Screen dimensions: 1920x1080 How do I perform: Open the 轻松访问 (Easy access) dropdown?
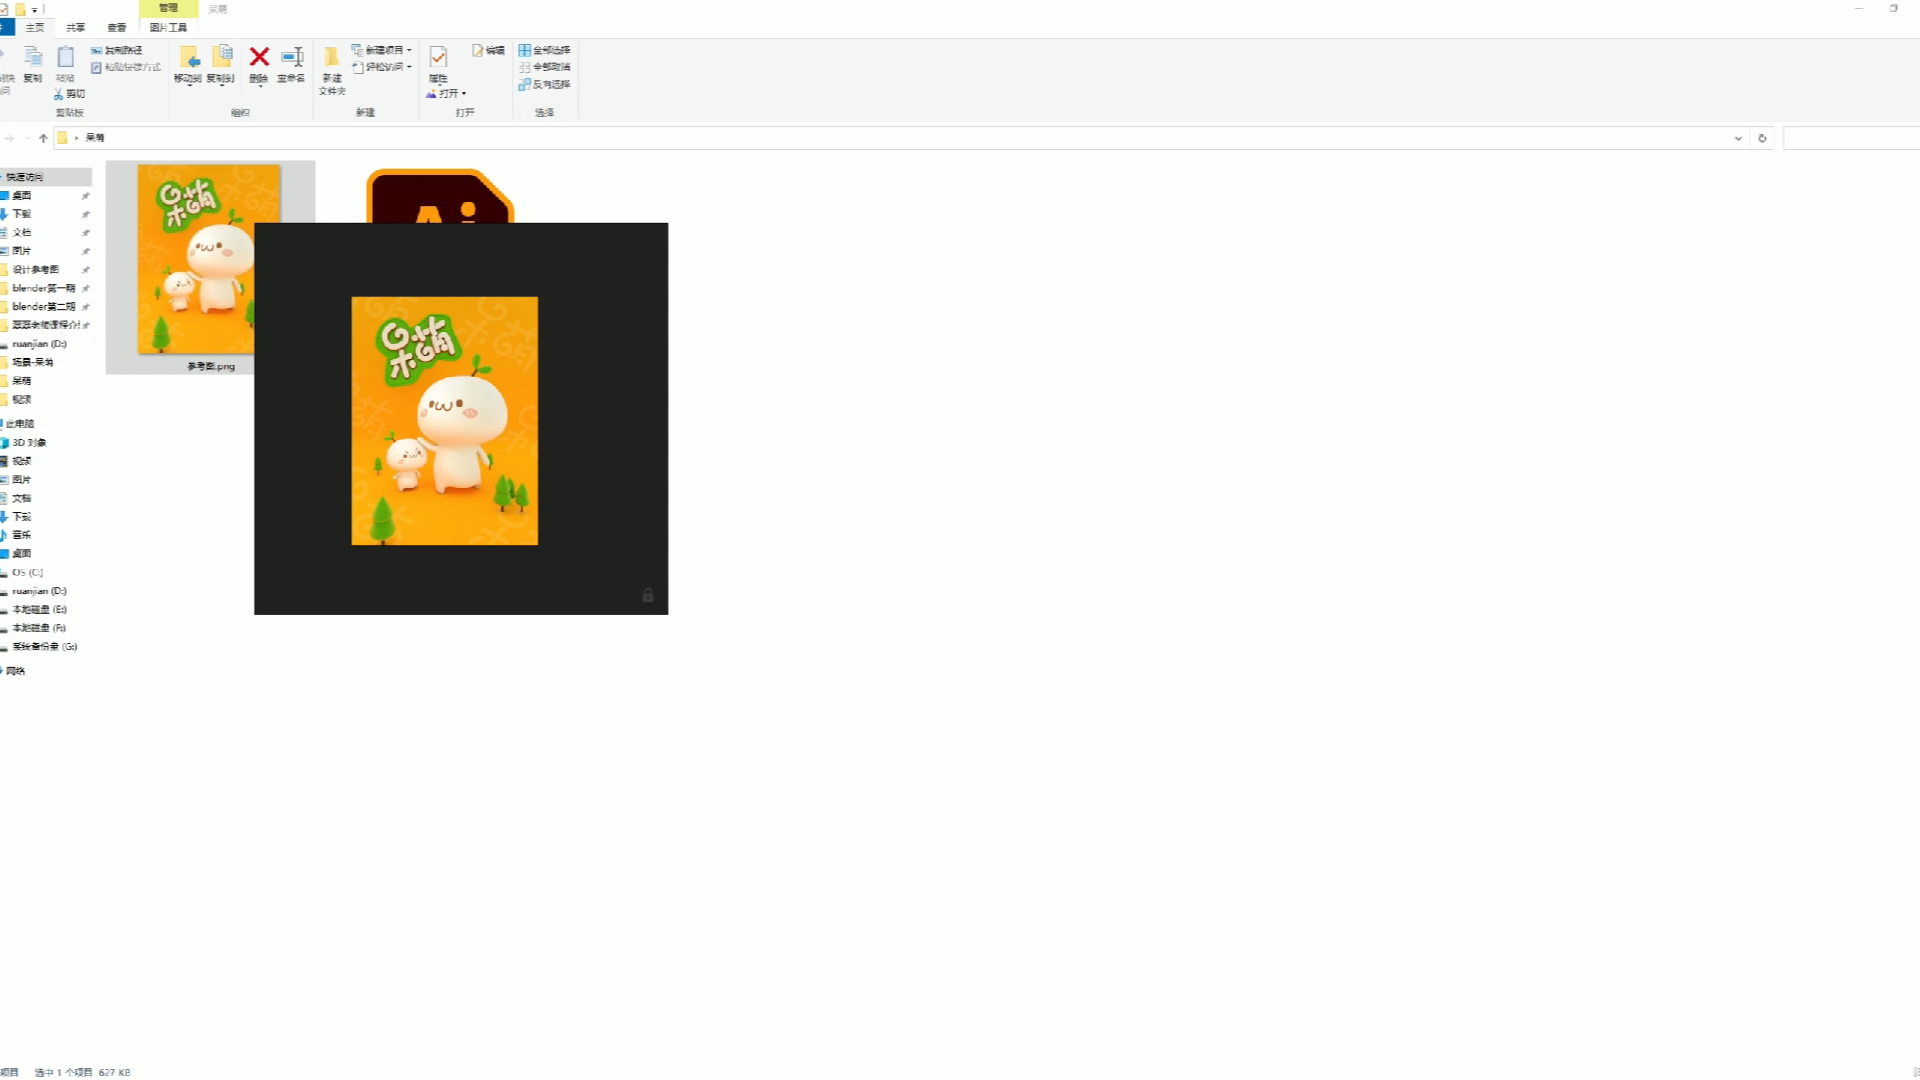coord(381,67)
